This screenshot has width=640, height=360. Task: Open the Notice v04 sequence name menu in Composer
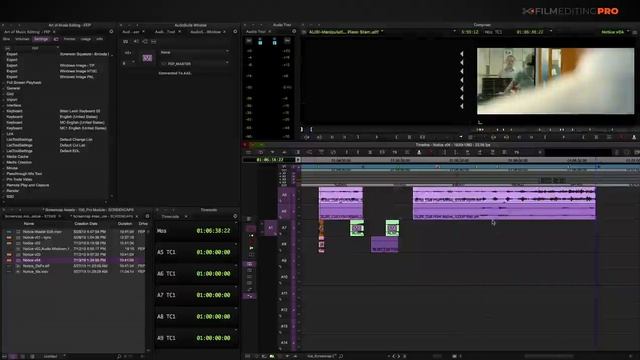(x=615, y=32)
